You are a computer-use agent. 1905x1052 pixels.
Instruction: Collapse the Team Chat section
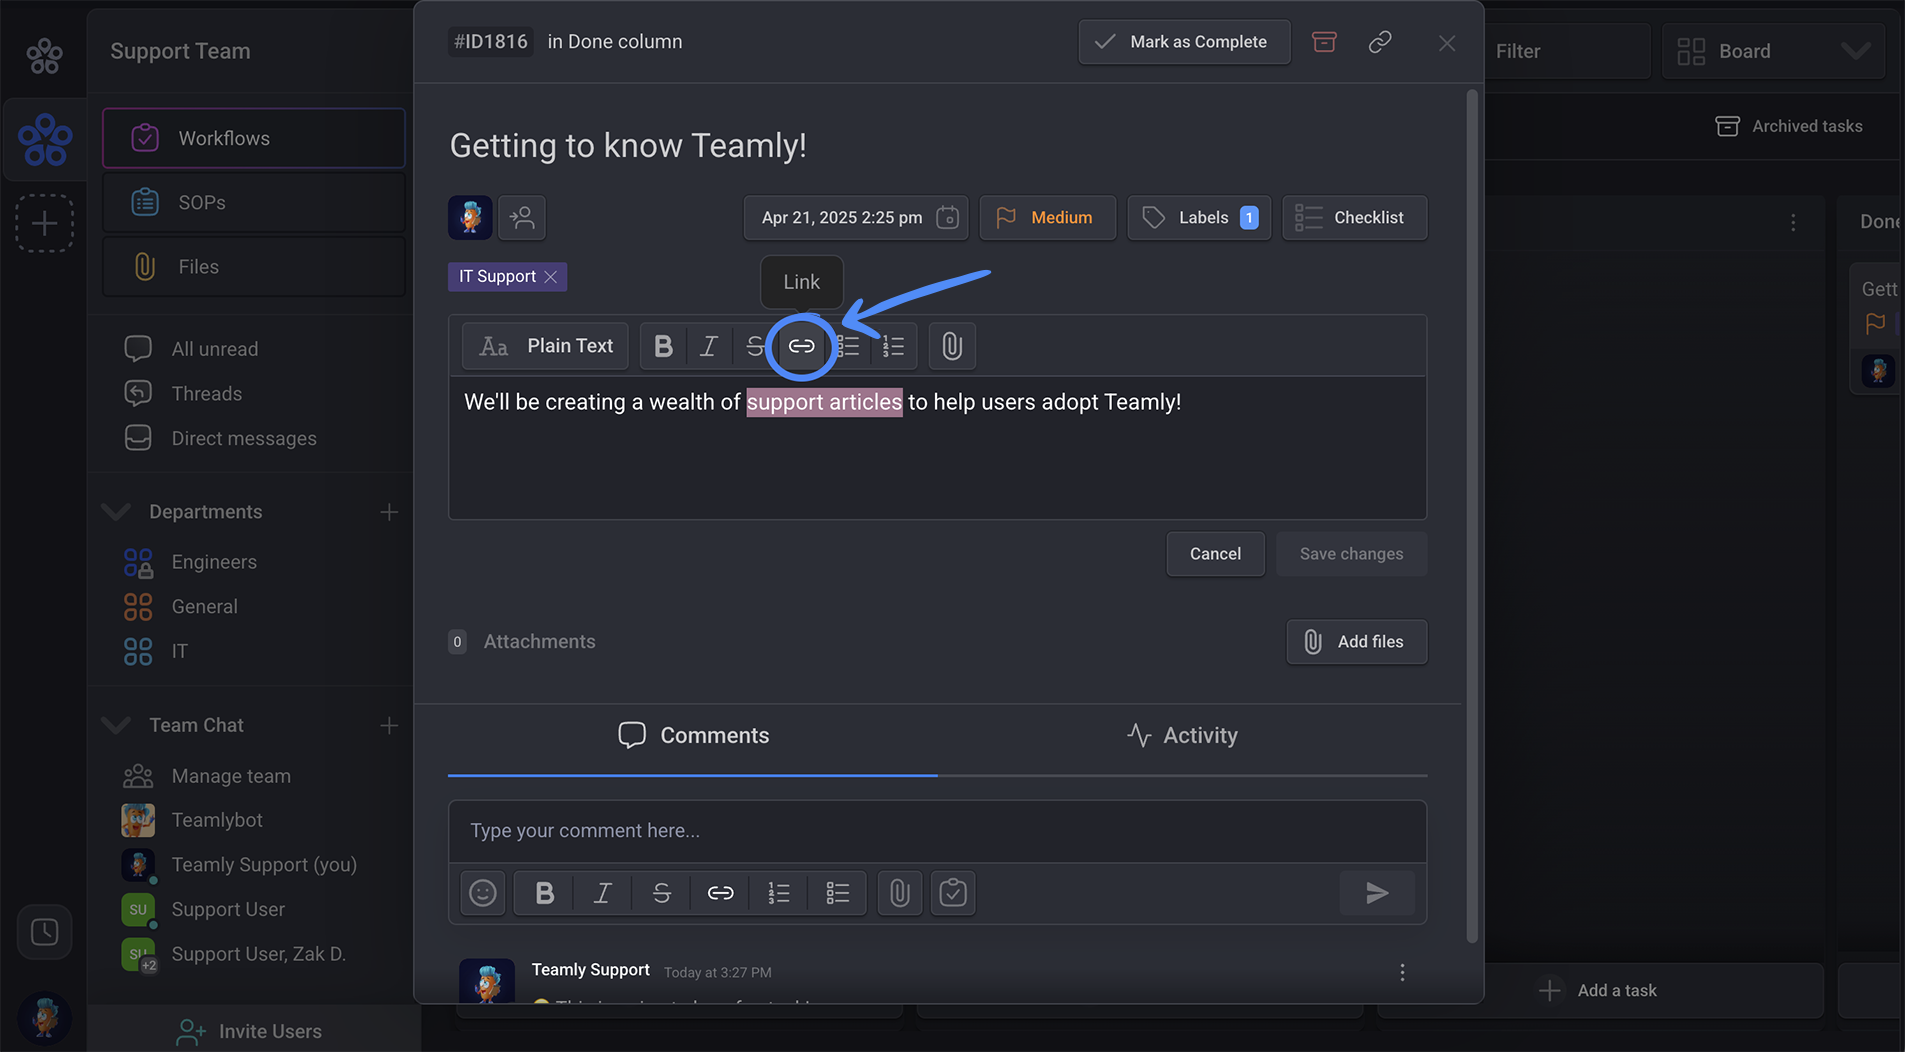coord(116,725)
